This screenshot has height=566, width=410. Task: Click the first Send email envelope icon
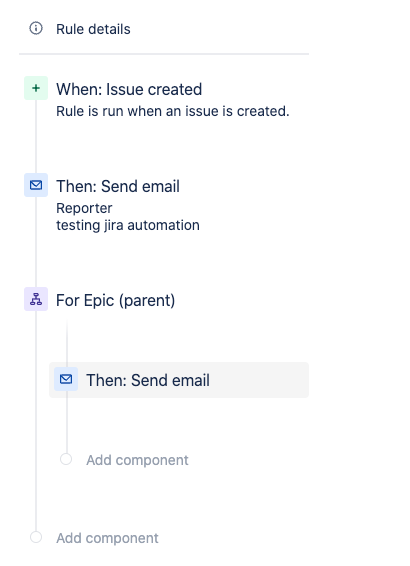[36, 185]
